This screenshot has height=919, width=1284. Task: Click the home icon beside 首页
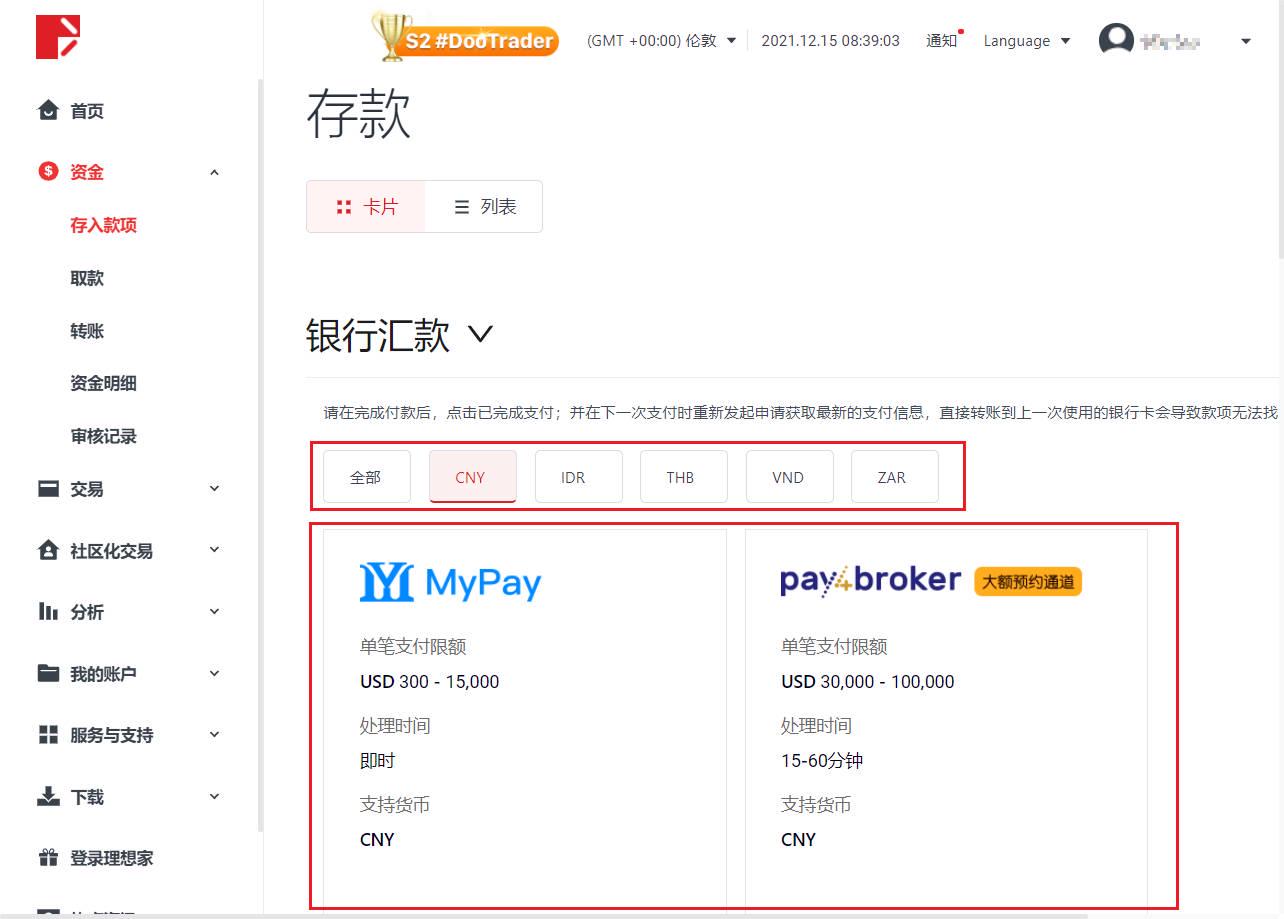[x=48, y=110]
